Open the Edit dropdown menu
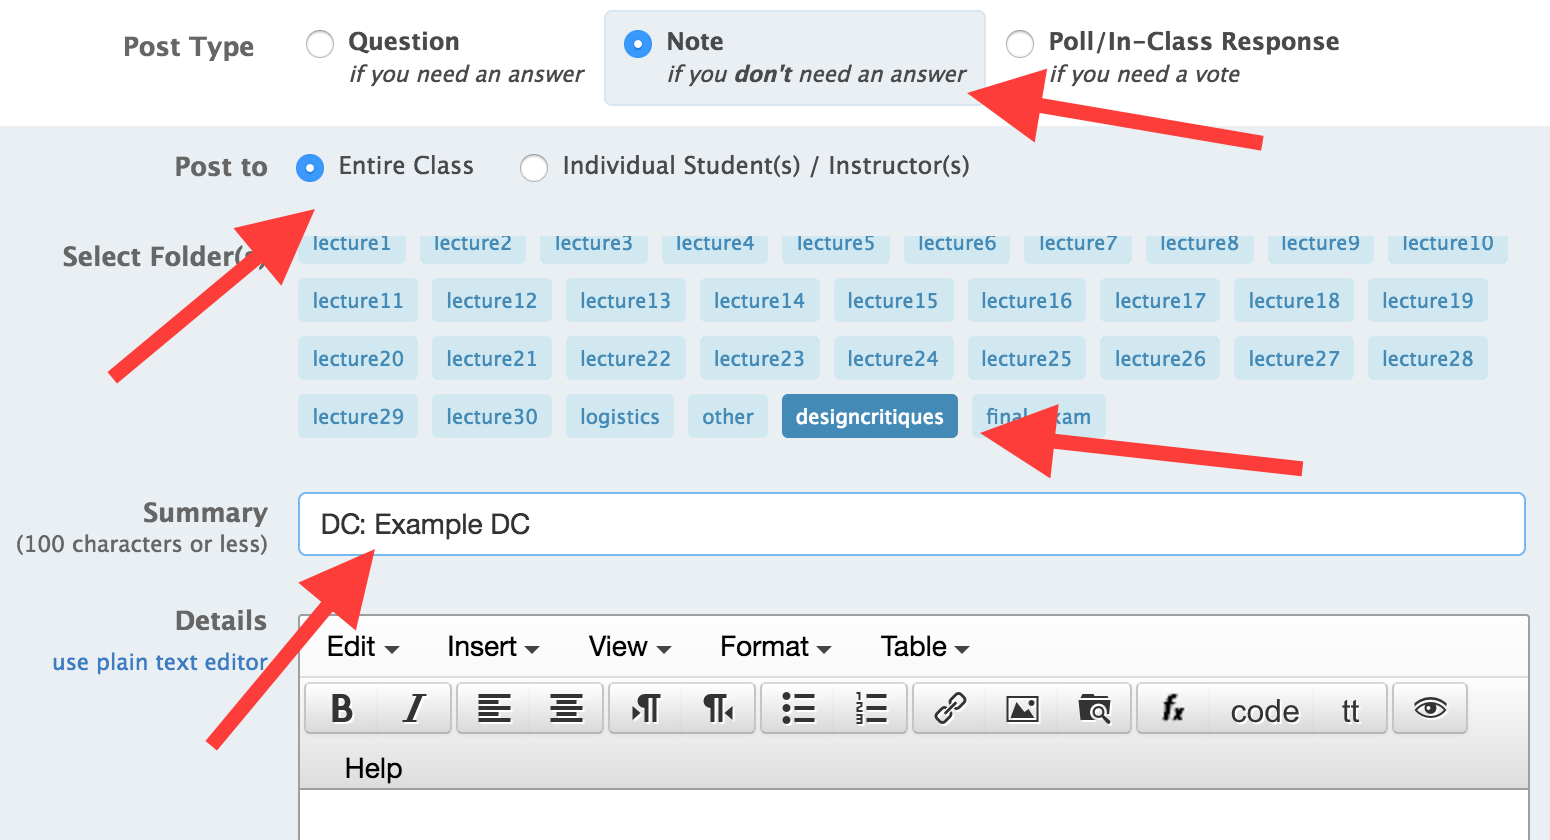This screenshot has width=1550, height=840. pos(362,647)
